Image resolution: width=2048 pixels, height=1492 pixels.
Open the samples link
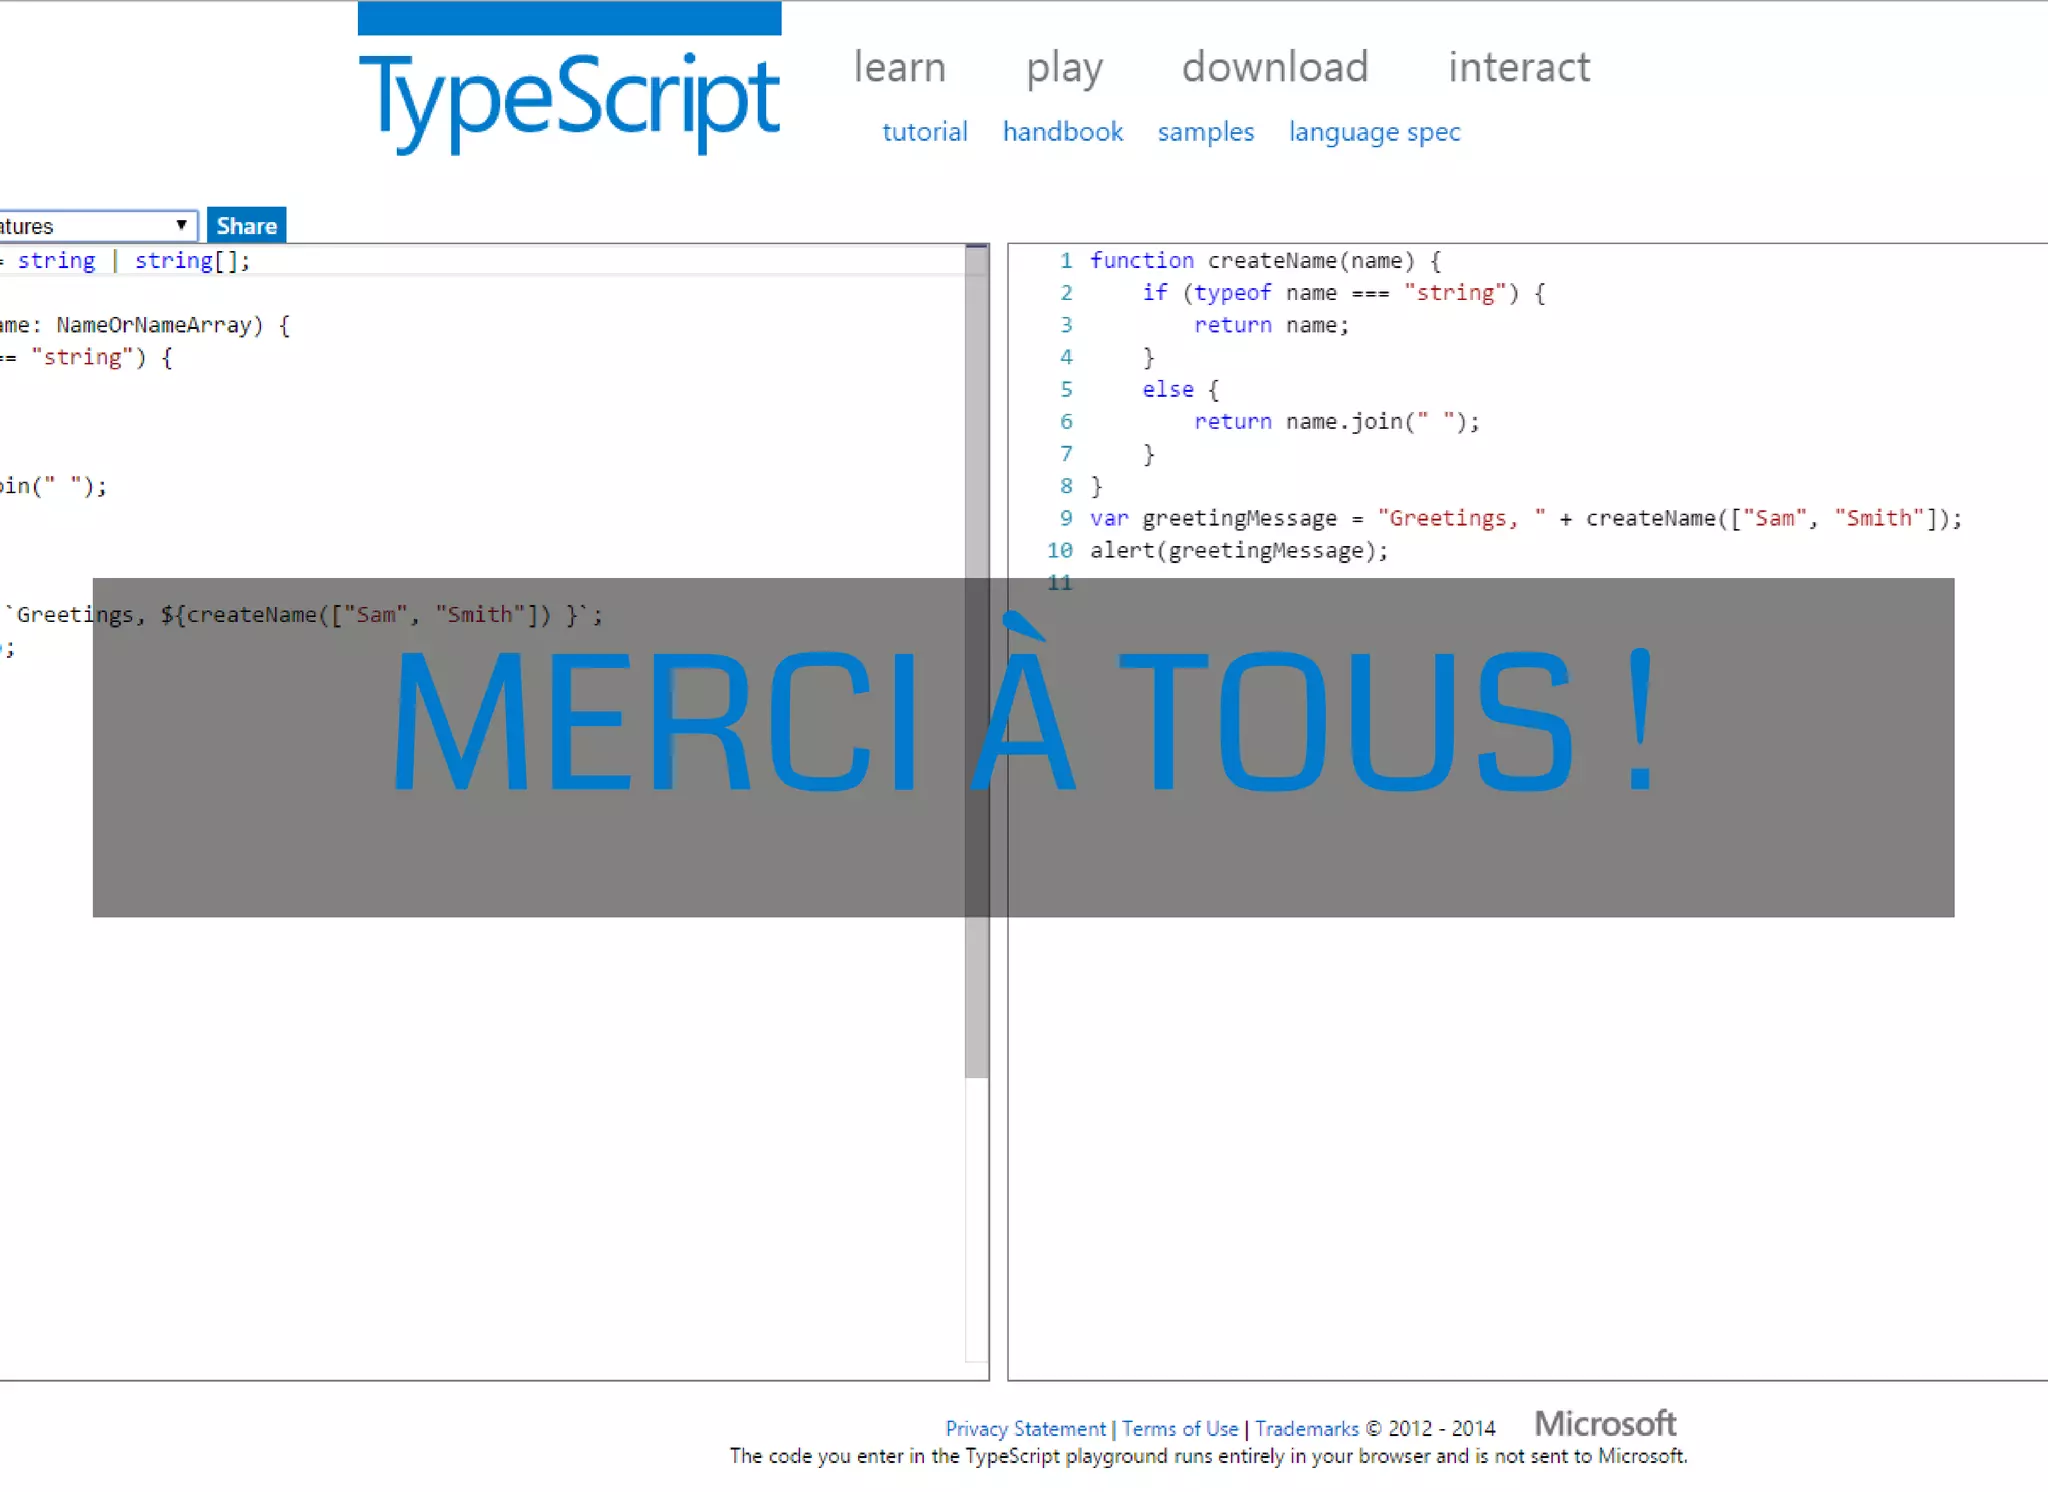[1206, 132]
